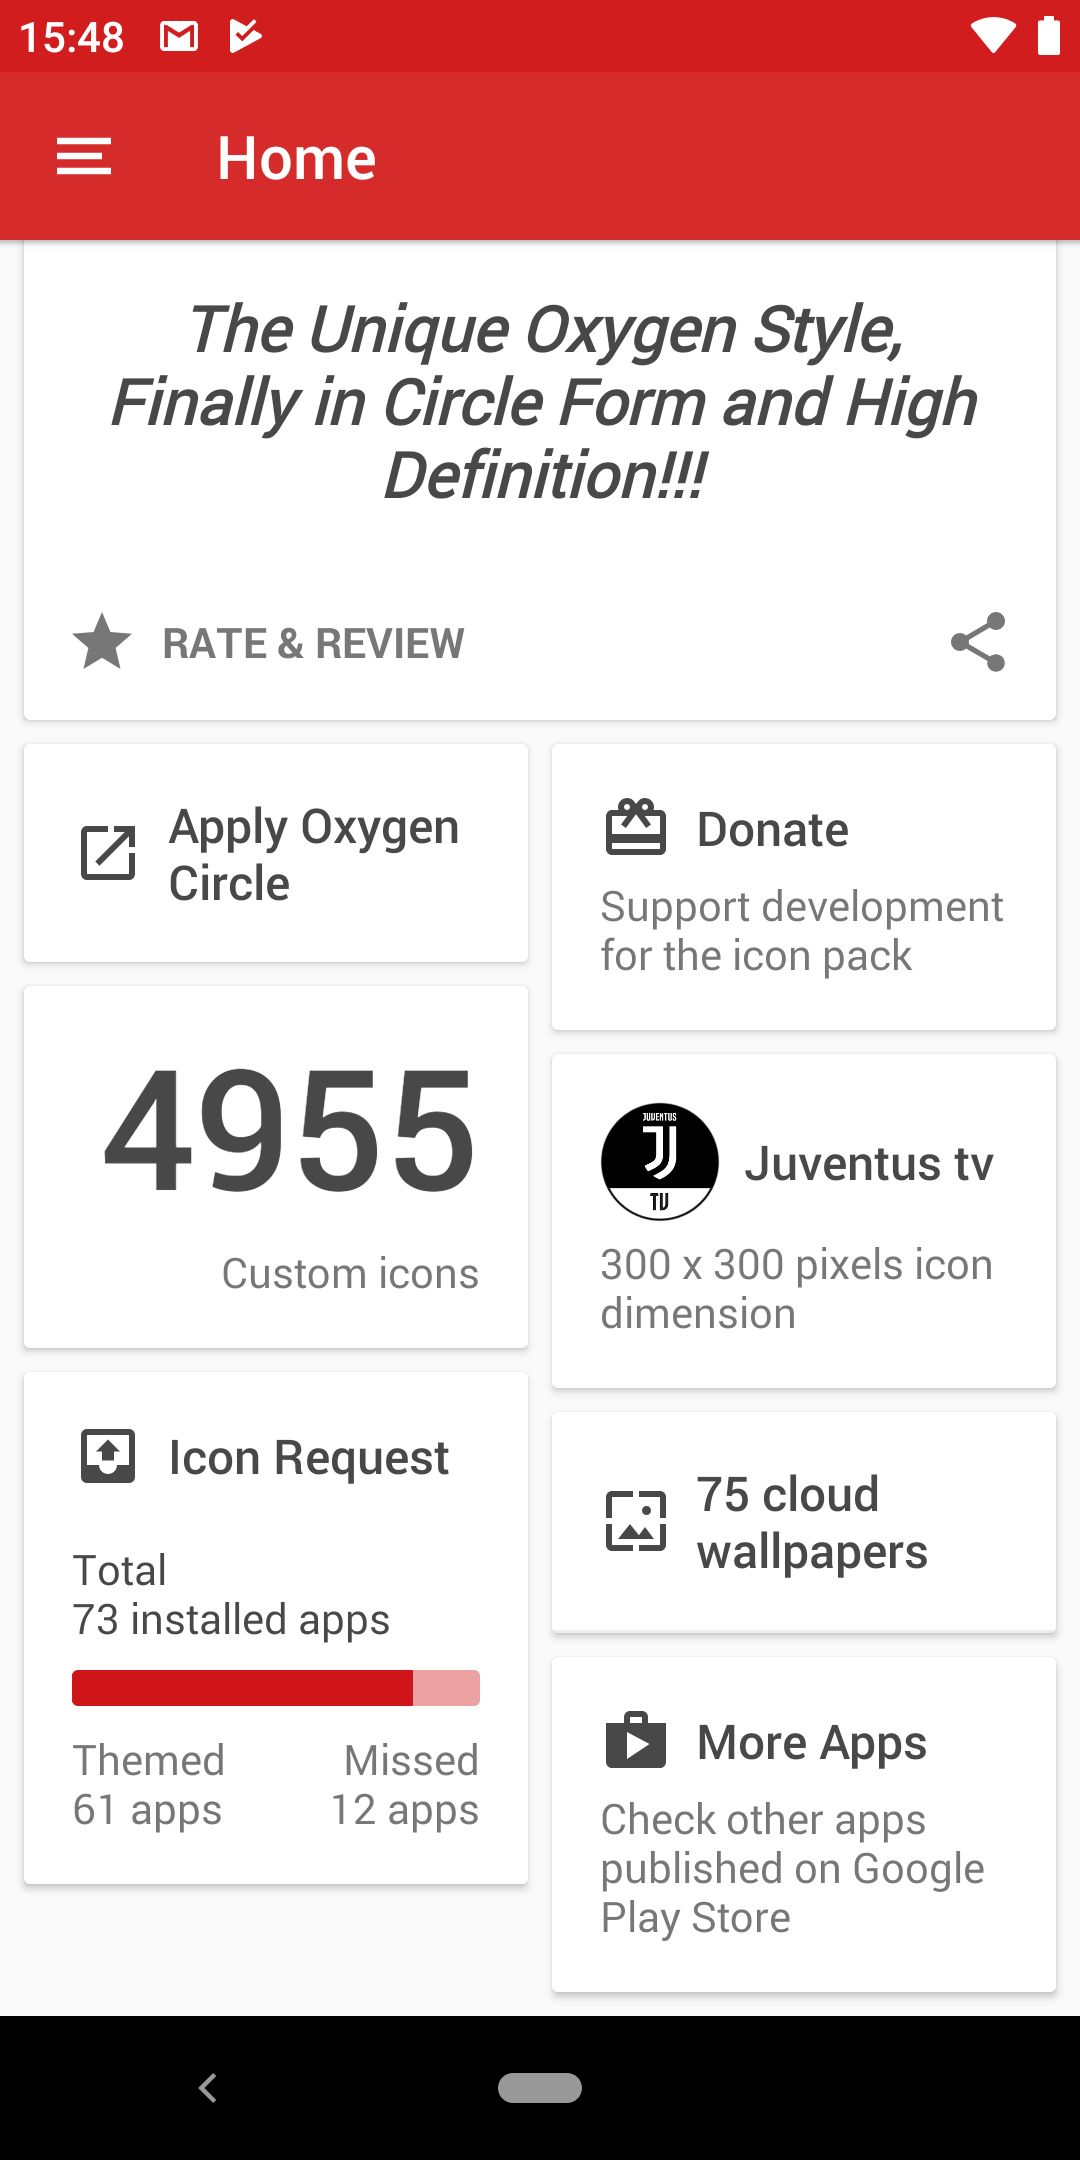The image size is (1080, 2160).
Task: Click the Apply launch icon
Action: pyautogui.click(x=108, y=853)
